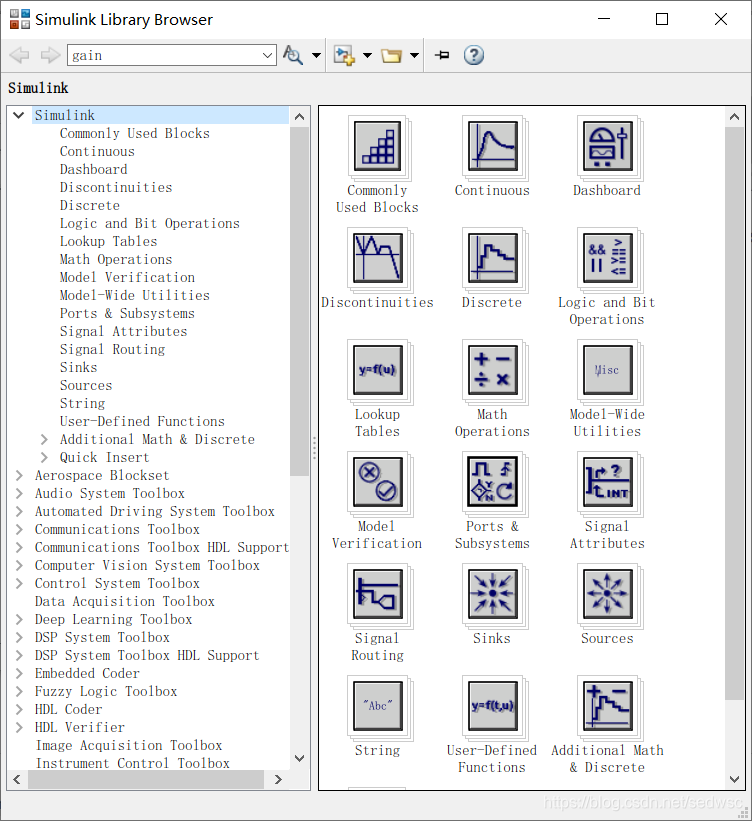The height and width of the screenshot is (821, 752).
Task: Open the Dashboard library icon
Action: coord(609,148)
